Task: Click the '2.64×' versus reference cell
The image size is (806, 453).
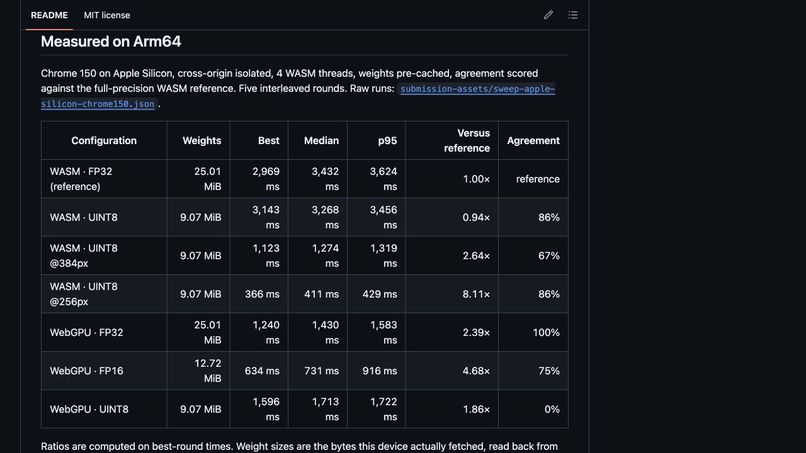Action: 452,256
